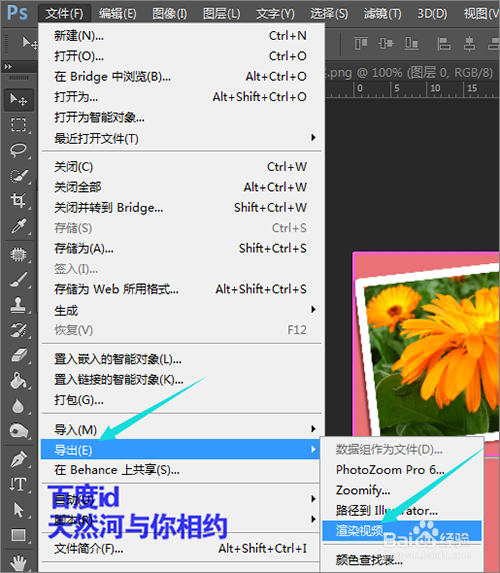Choose 关闭并转到 Bridge...
The width and height of the screenshot is (500, 573).
tap(181, 208)
